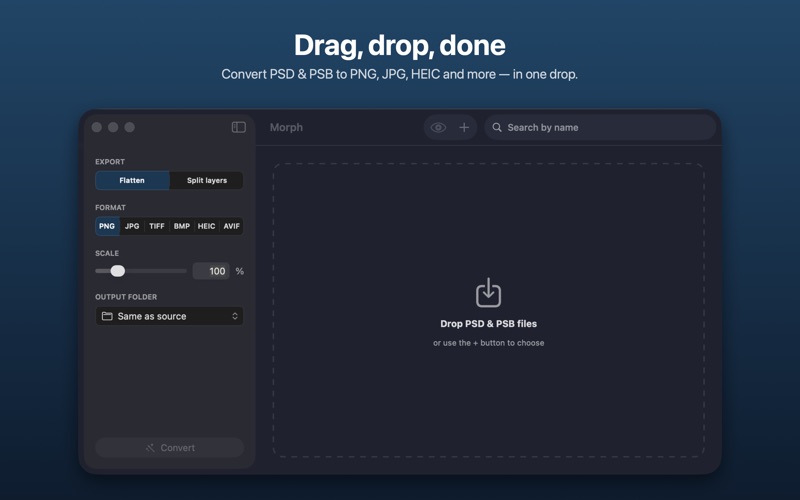This screenshot has width=800, height=500.
Task: Click the Drop PSD & PSB files text
Action: coord(489,323)
